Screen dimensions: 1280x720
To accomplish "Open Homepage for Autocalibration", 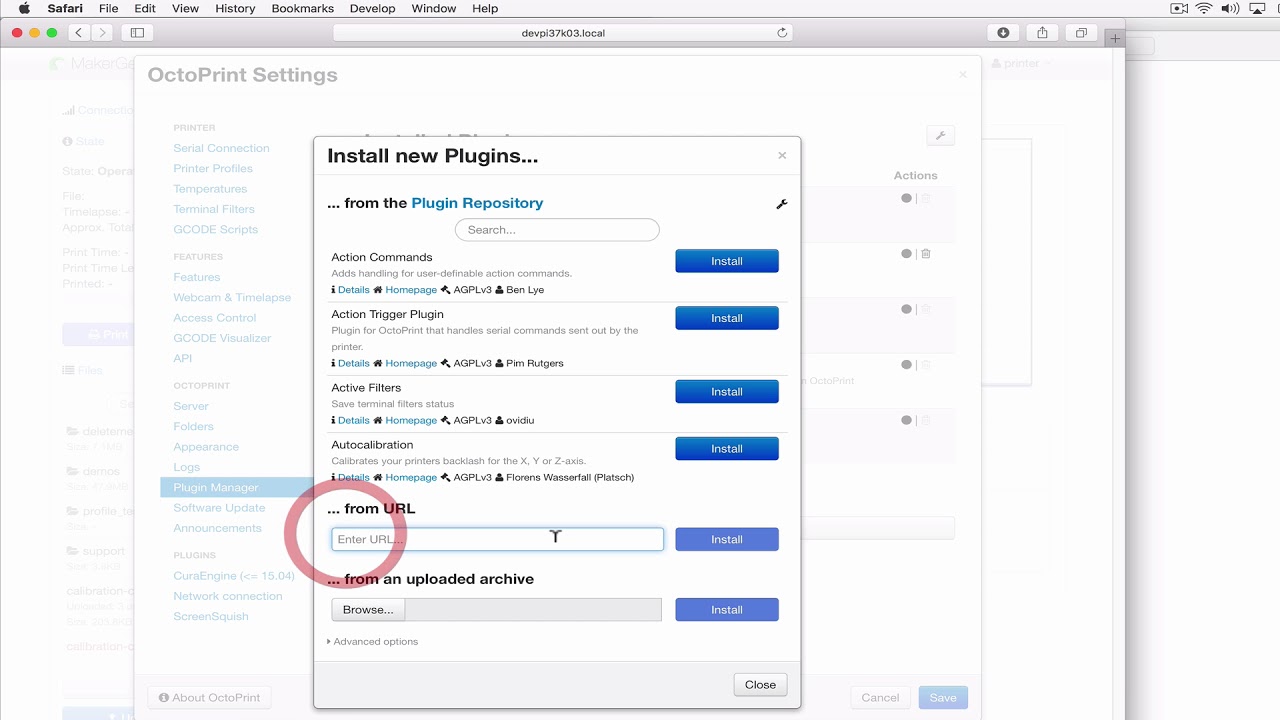I will click(411, 477).
